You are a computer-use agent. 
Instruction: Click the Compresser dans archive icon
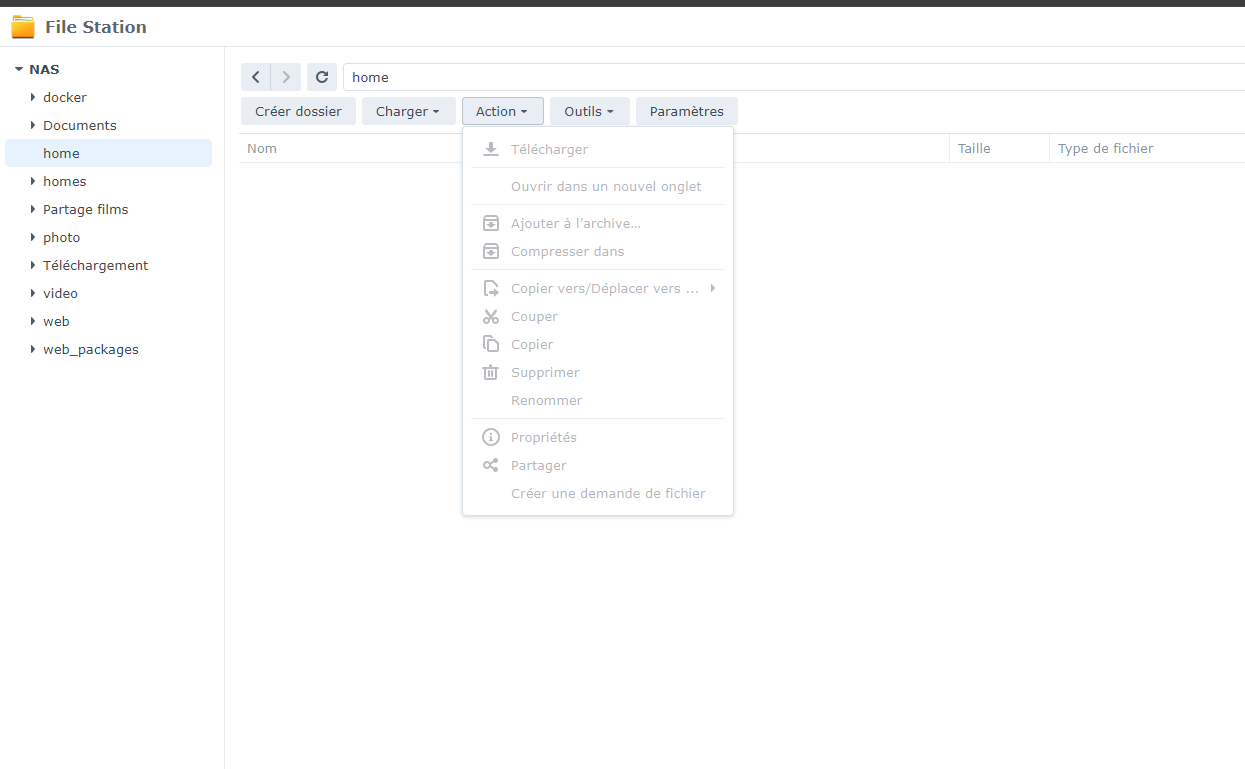point(491,251)
